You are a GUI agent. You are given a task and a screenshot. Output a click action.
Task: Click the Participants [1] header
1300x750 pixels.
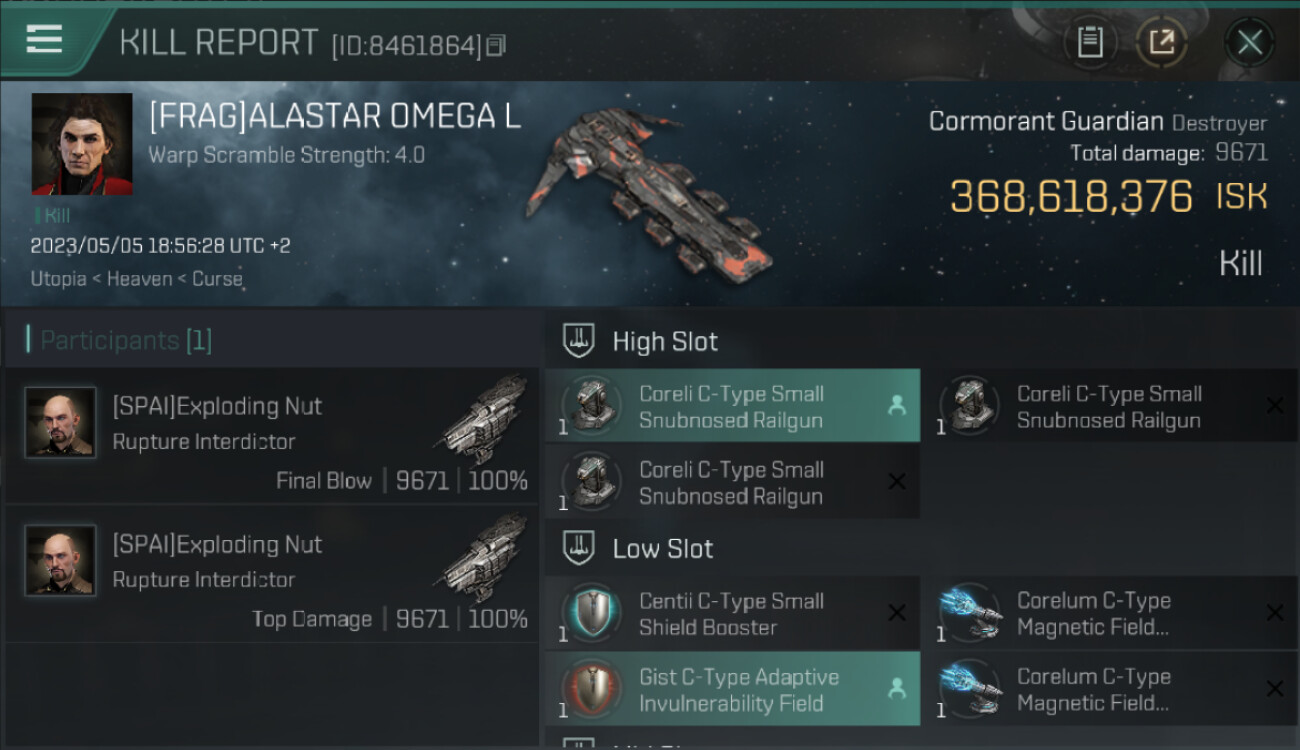119,340
